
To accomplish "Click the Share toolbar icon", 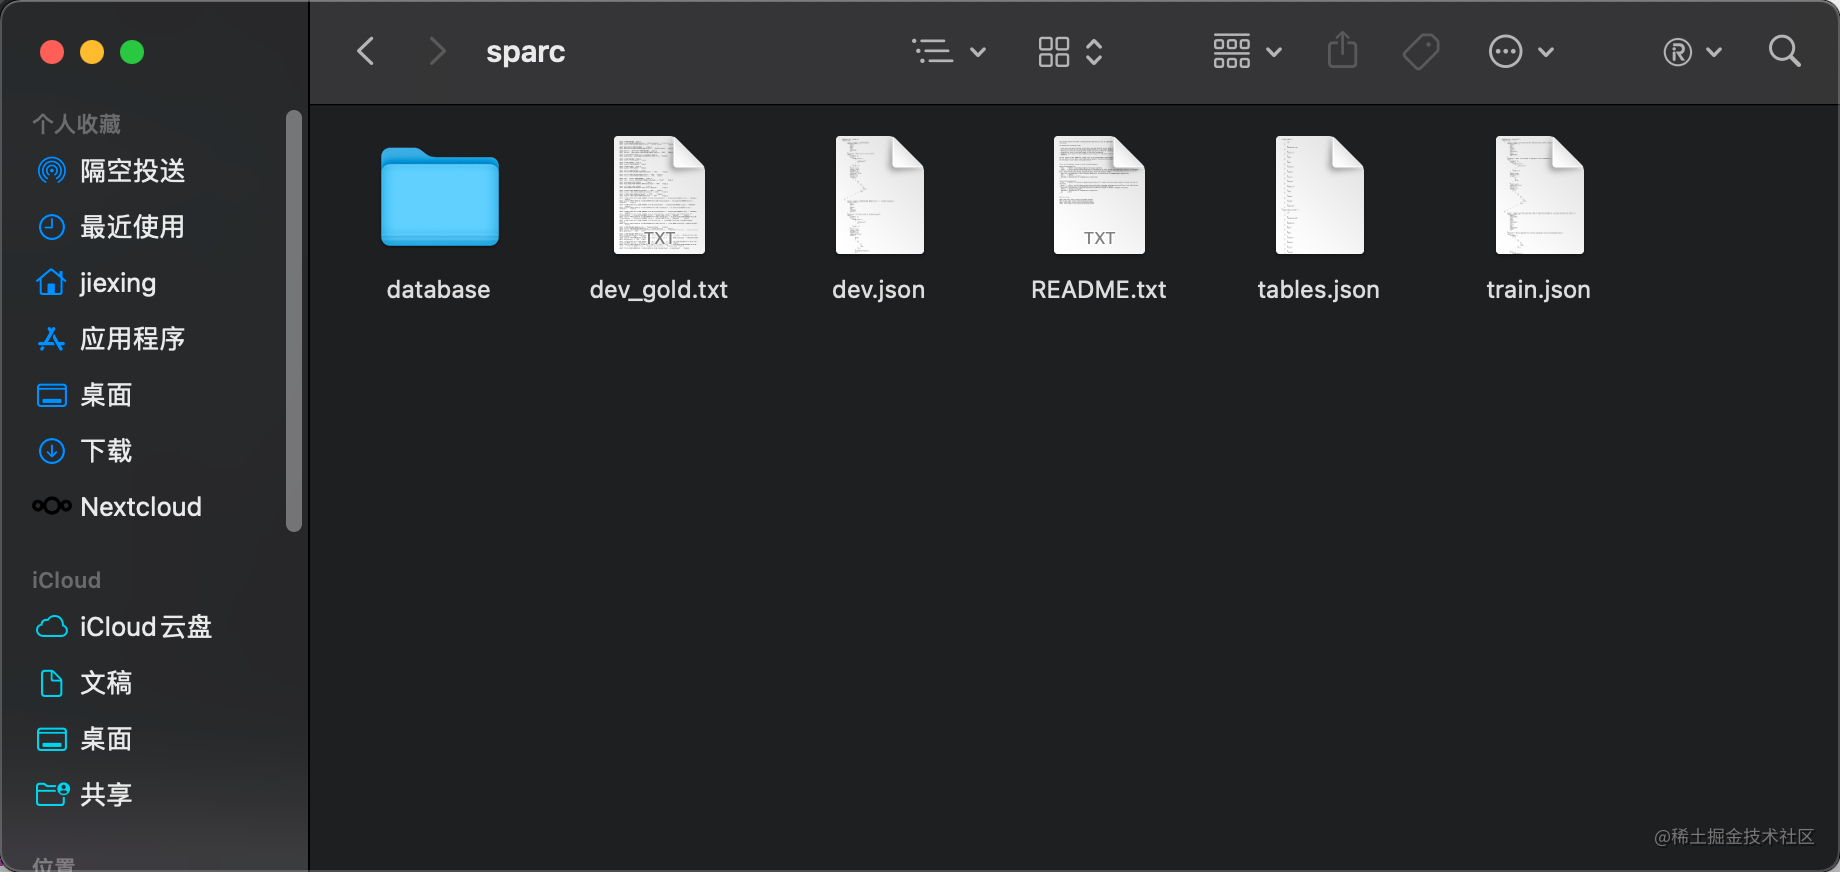I will click(1342, 50).
